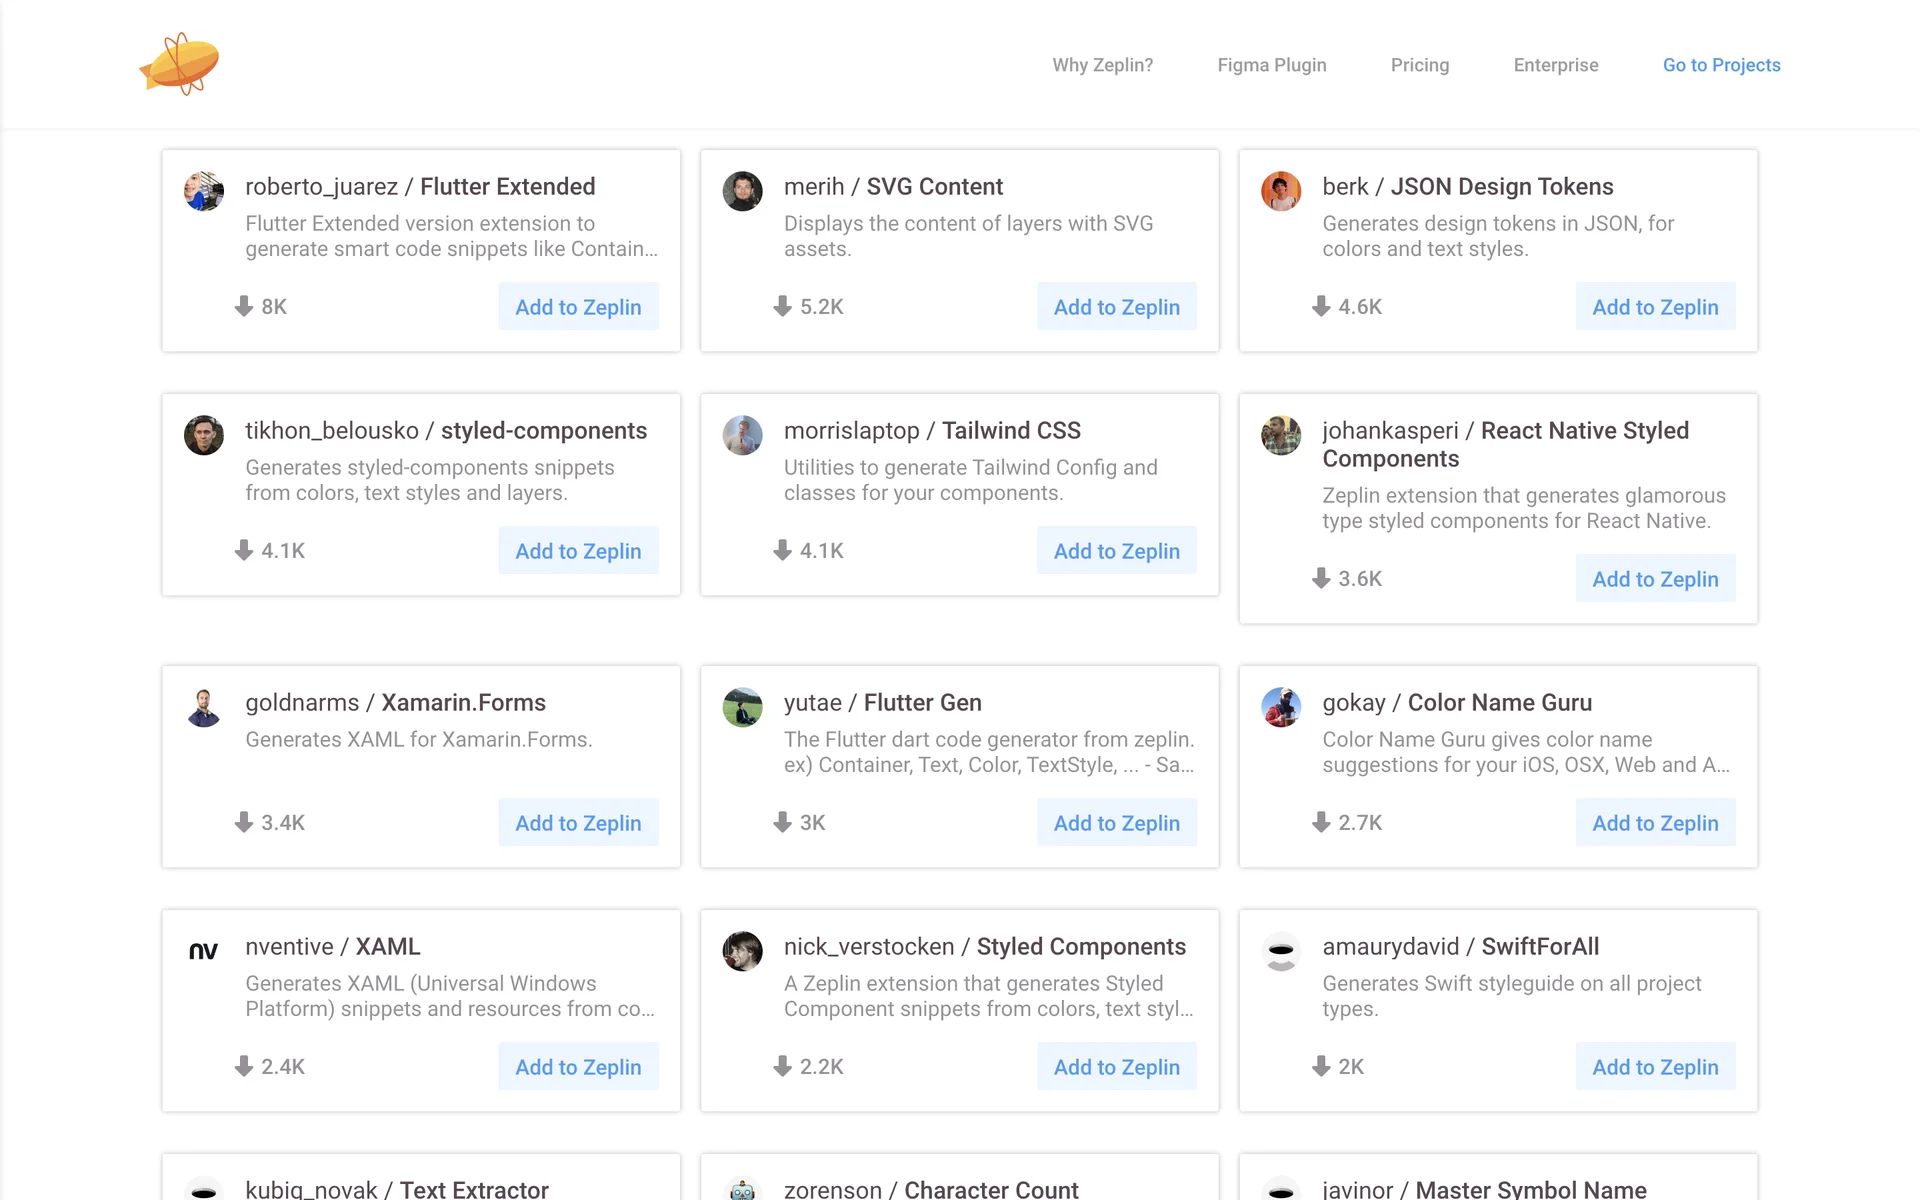Click amaurydavid's avatar on SwiftForAll
1920x1200 pixels.
pyautogui.click(x=1281, y=951)
